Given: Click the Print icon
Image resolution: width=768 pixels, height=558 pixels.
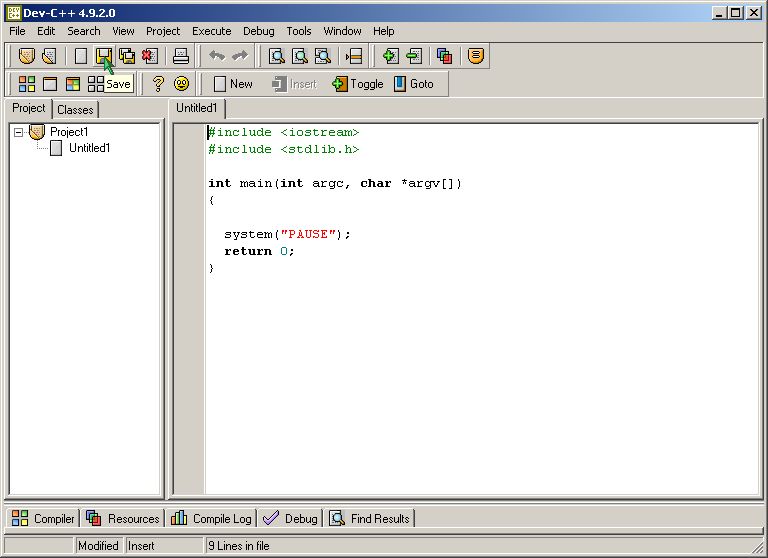Looking at the screenshot, I should [181, 56].
